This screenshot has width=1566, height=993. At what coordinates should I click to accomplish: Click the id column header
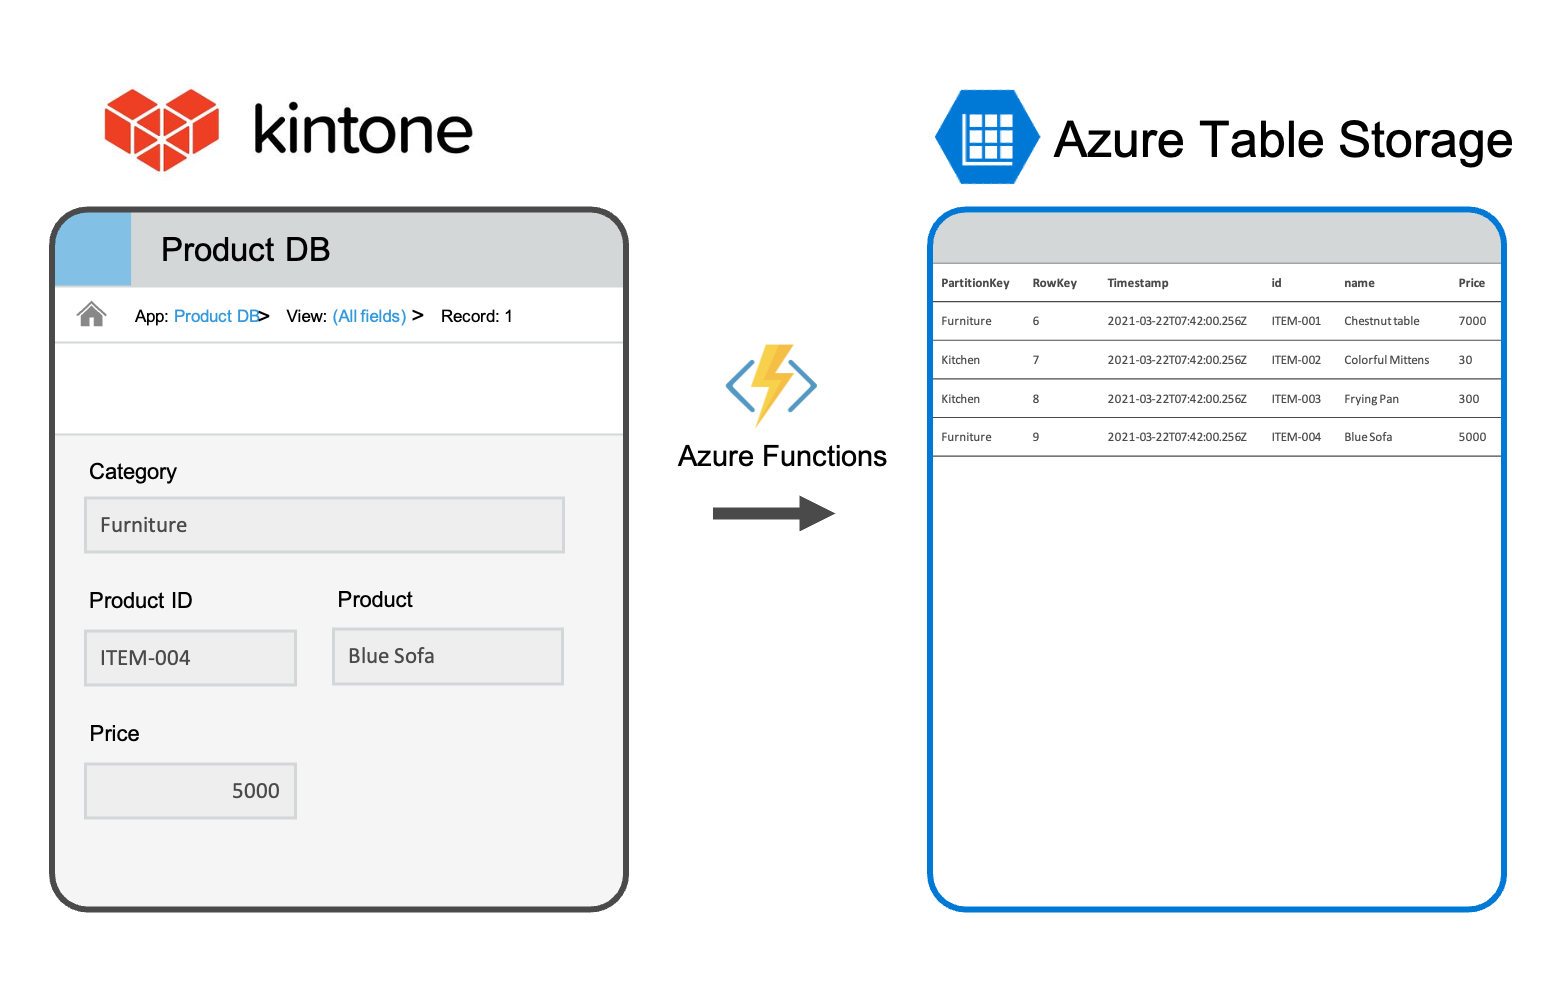pyautogui.click(x=1276, y=283)
